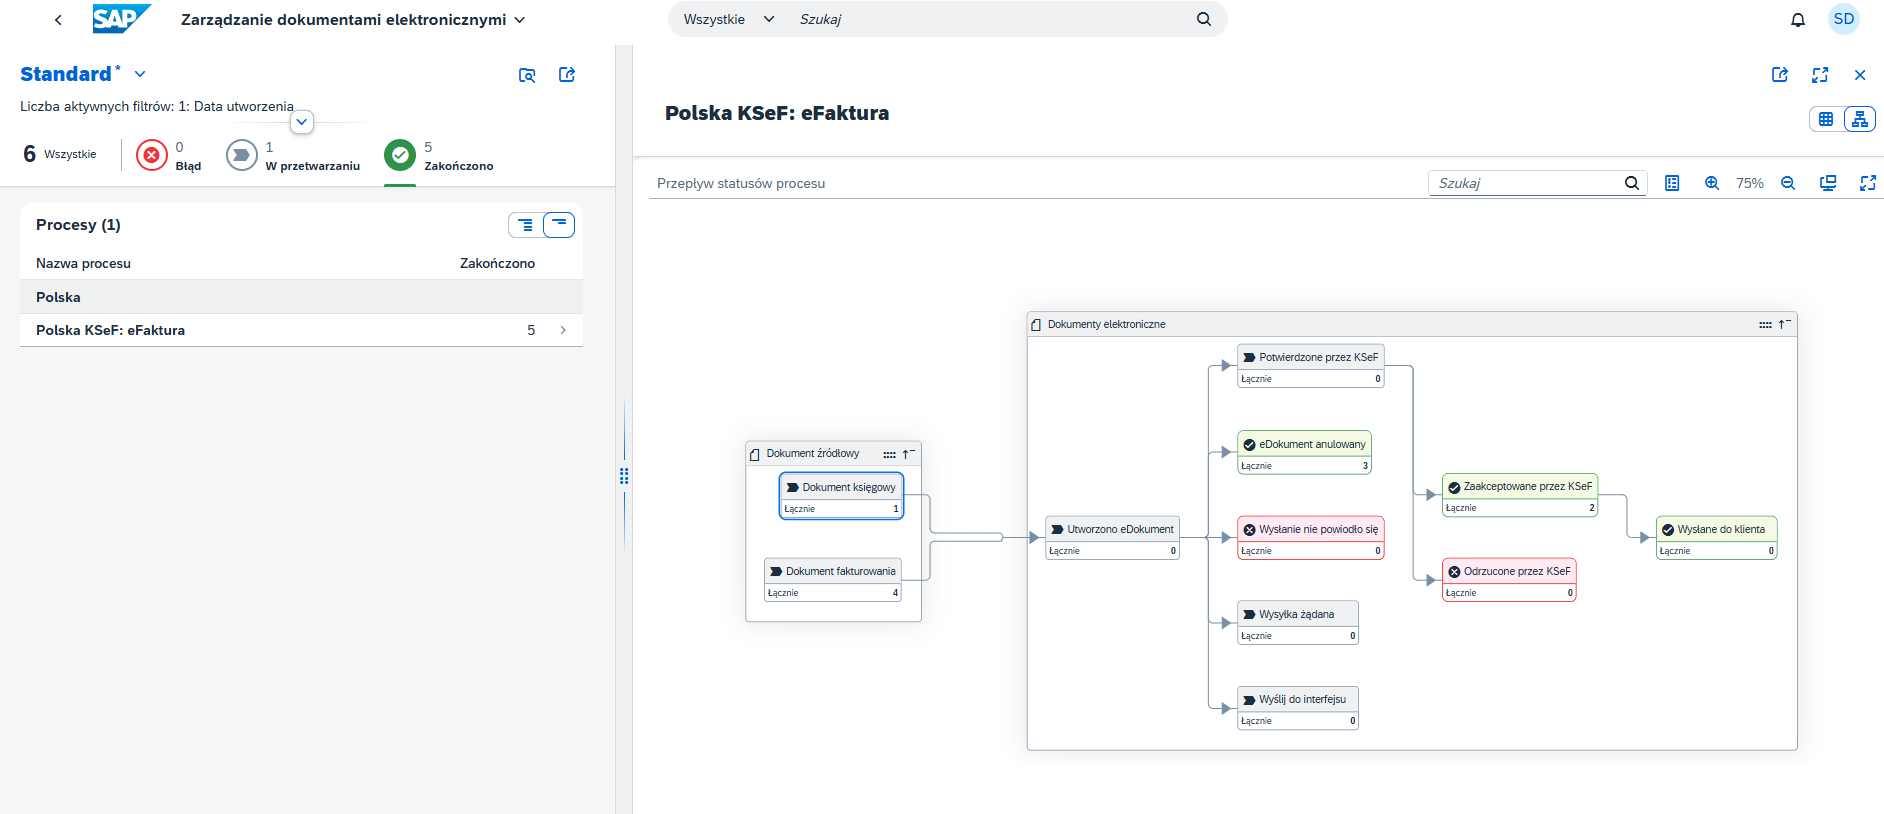
Task: Open the Wszystkie search scope dropdown
Action: 728,19
